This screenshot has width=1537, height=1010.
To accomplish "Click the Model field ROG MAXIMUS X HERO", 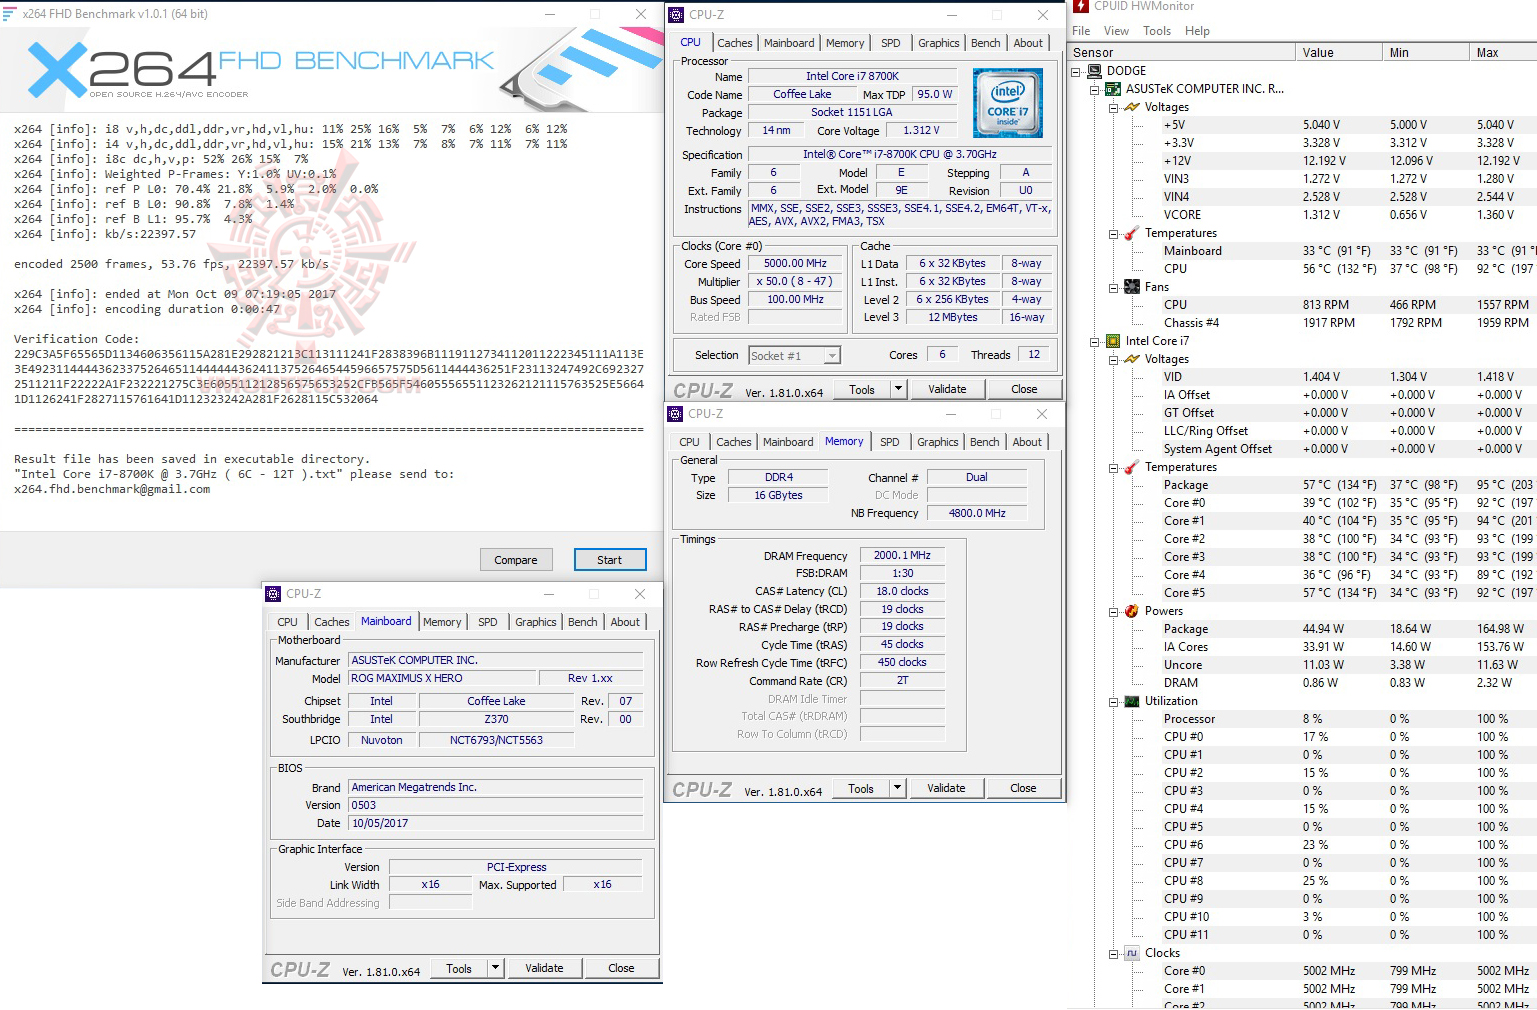I will tap(443, 678).
